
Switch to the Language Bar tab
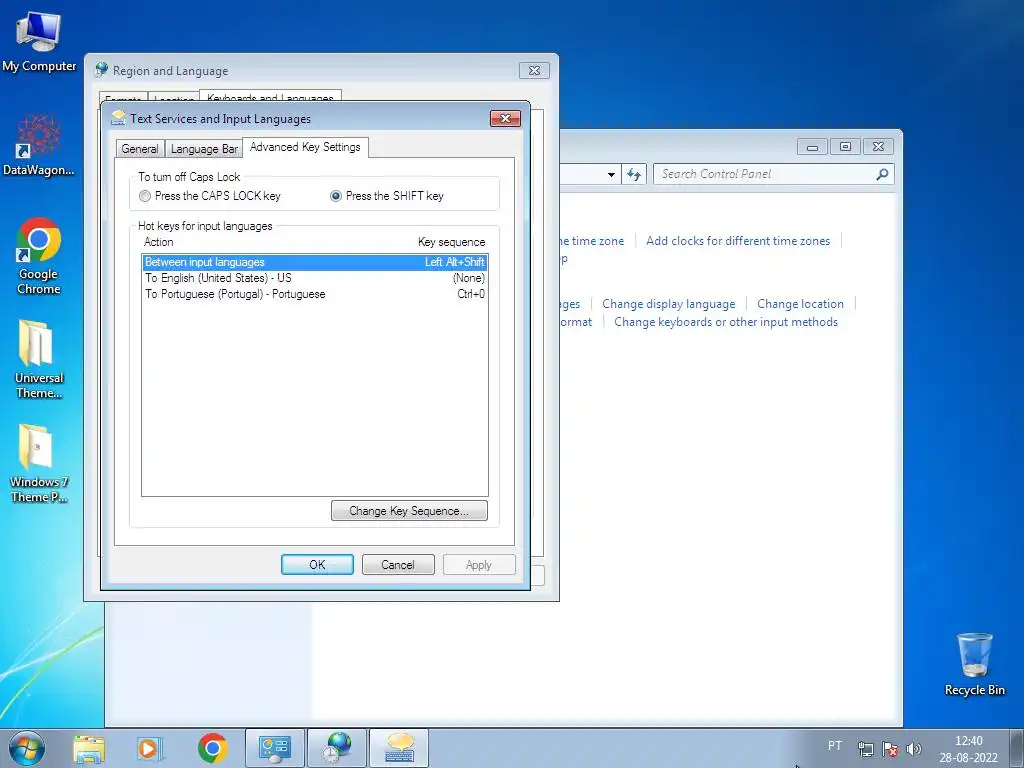point(204,149)
